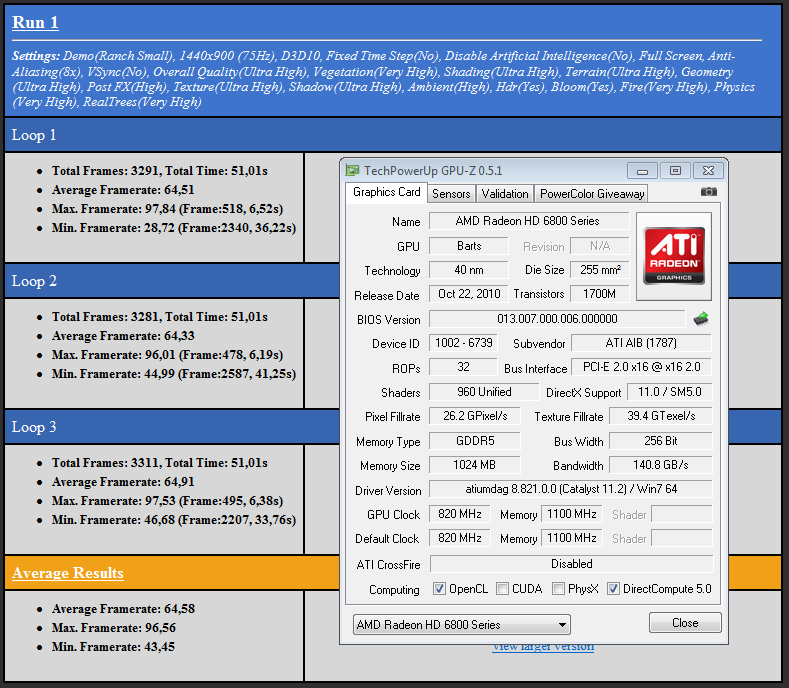Click the BIOS Version field 013.007.000.006.000000
The height and width of the screenshot is (688, 789).
(557, 319)
